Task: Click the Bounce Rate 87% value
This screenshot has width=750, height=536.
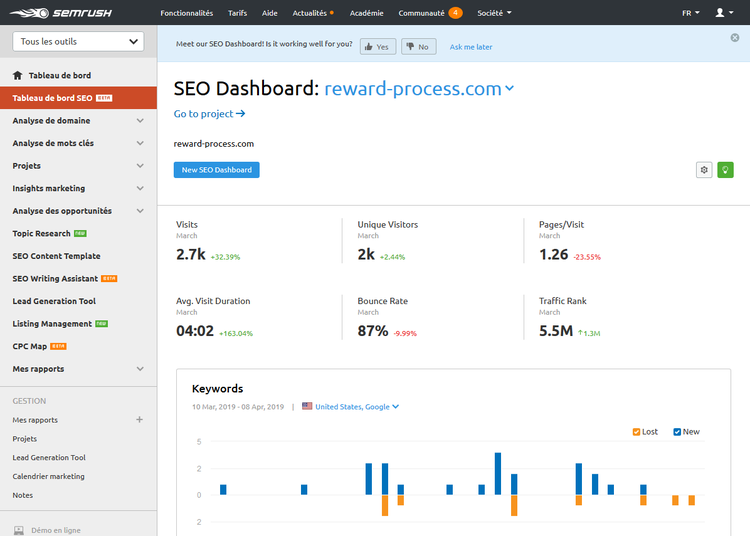Action: click(x=373, y=331)
